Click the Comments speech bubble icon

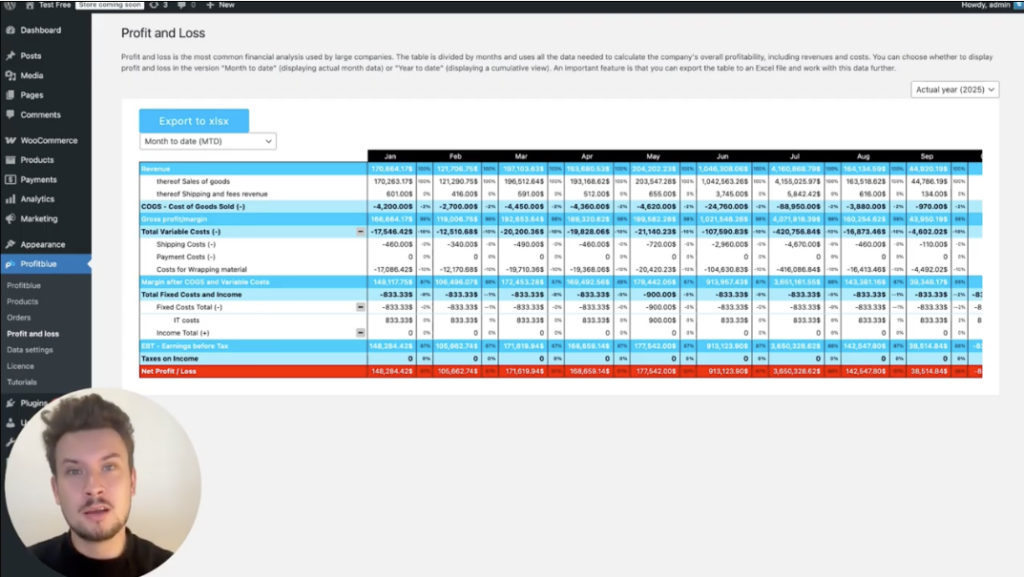click(x=10, y=115)
